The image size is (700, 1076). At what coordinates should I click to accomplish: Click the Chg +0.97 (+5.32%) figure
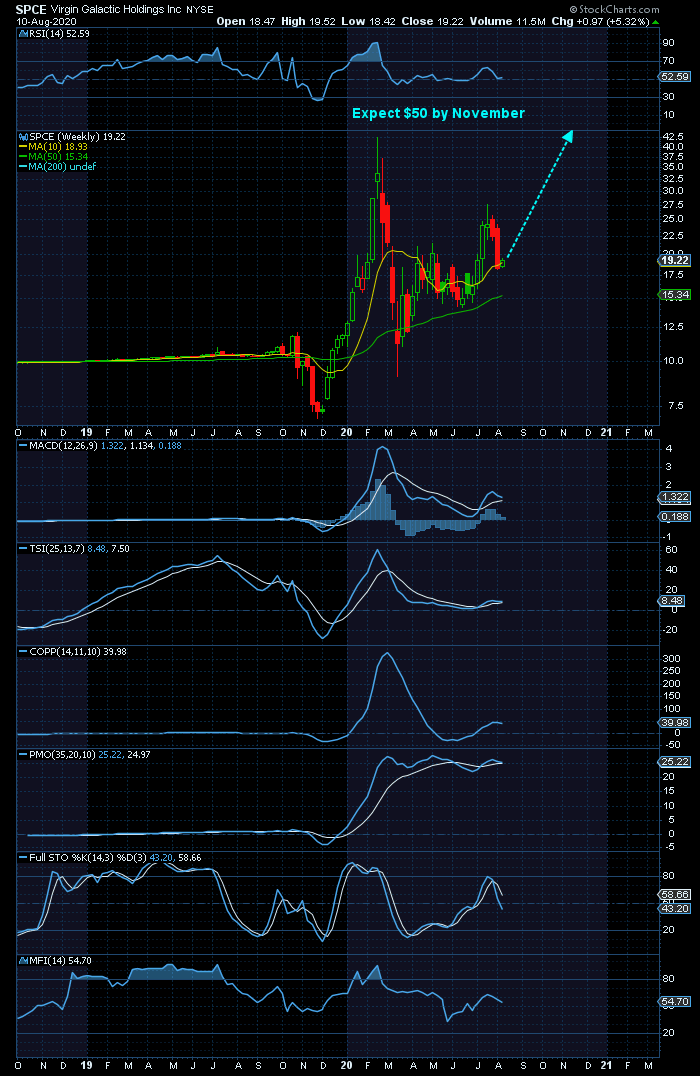click(x=600, y=21)
